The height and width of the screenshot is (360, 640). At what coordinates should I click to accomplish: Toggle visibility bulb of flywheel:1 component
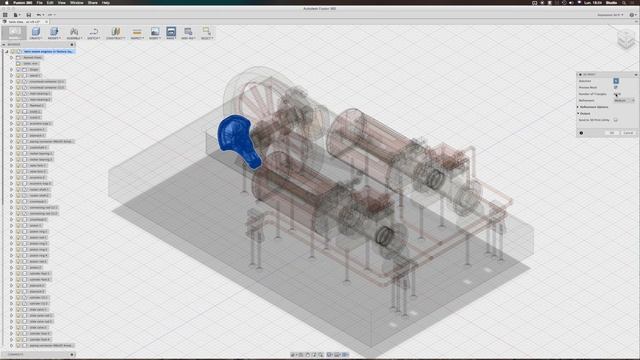[x=18, y=105]
